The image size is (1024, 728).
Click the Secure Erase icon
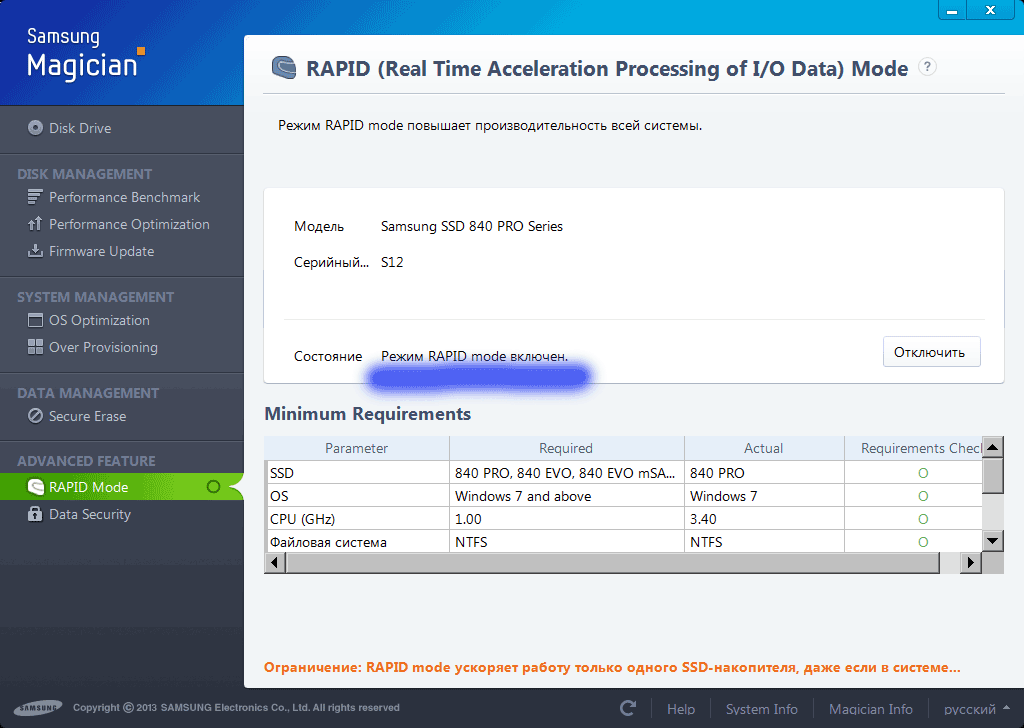35,416
